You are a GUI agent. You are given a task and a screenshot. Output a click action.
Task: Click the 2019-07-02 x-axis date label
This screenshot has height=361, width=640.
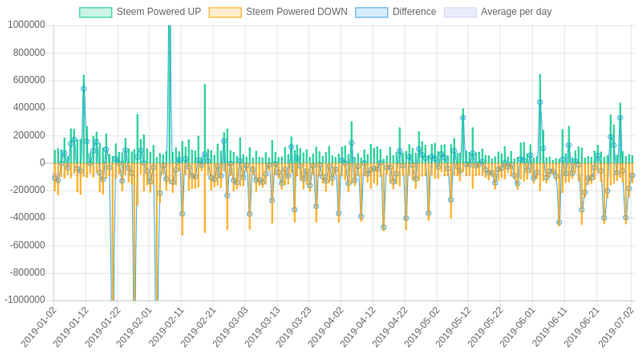[617, 328]
